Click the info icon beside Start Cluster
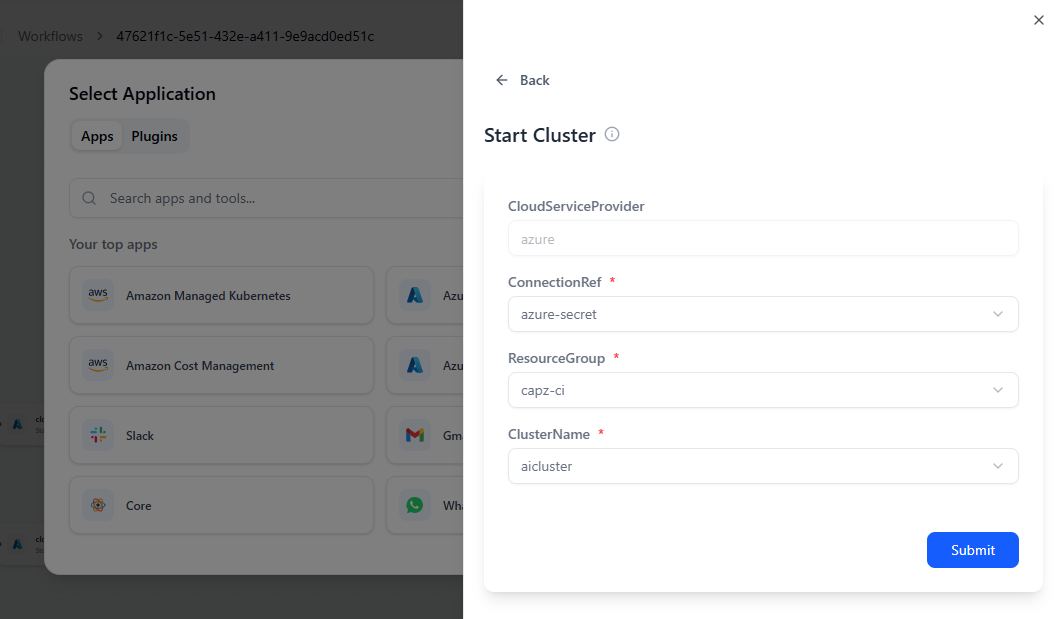The image size is (1063, 619). pyautogui.click(x=612, y=134)
